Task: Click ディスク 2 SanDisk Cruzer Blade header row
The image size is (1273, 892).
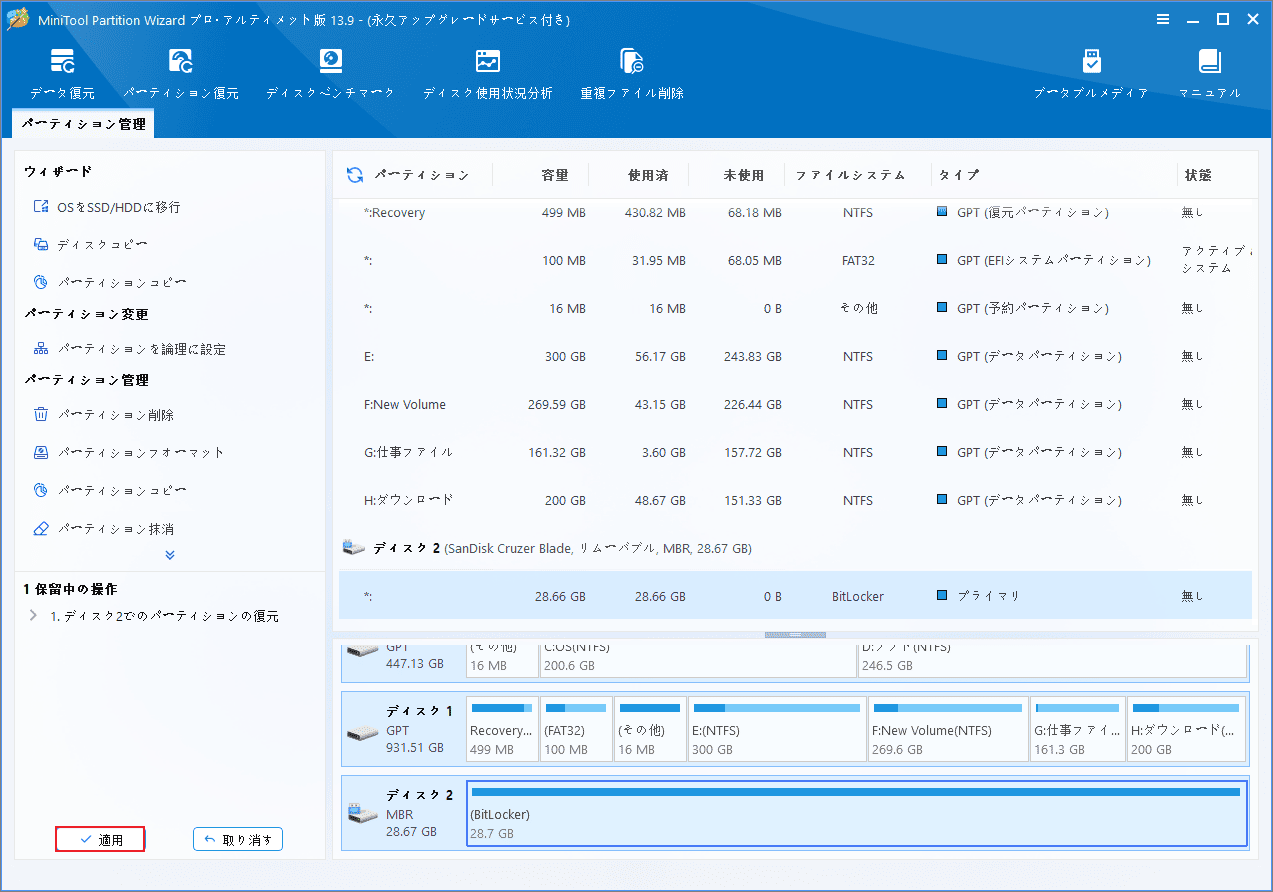Action: 795,548
